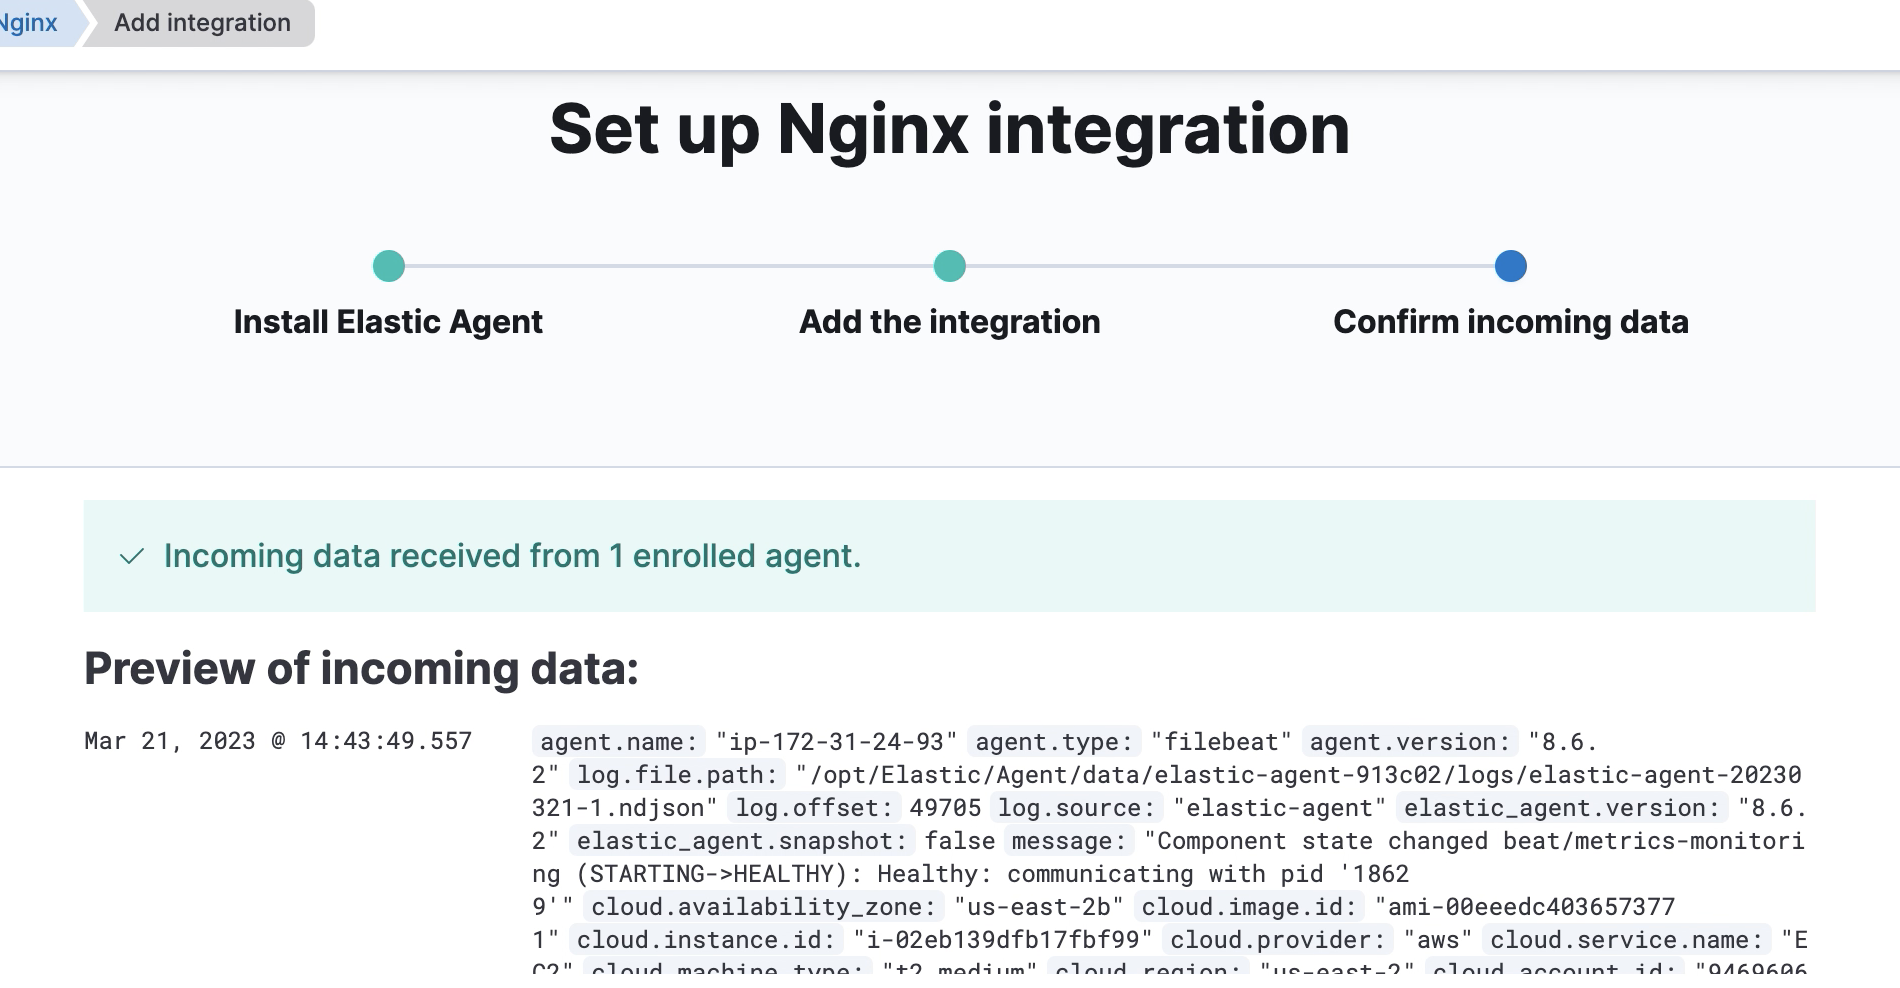Click the Incoming data received message
Image resolution: width=1900 pixels, height=988 pixels.
512,556
